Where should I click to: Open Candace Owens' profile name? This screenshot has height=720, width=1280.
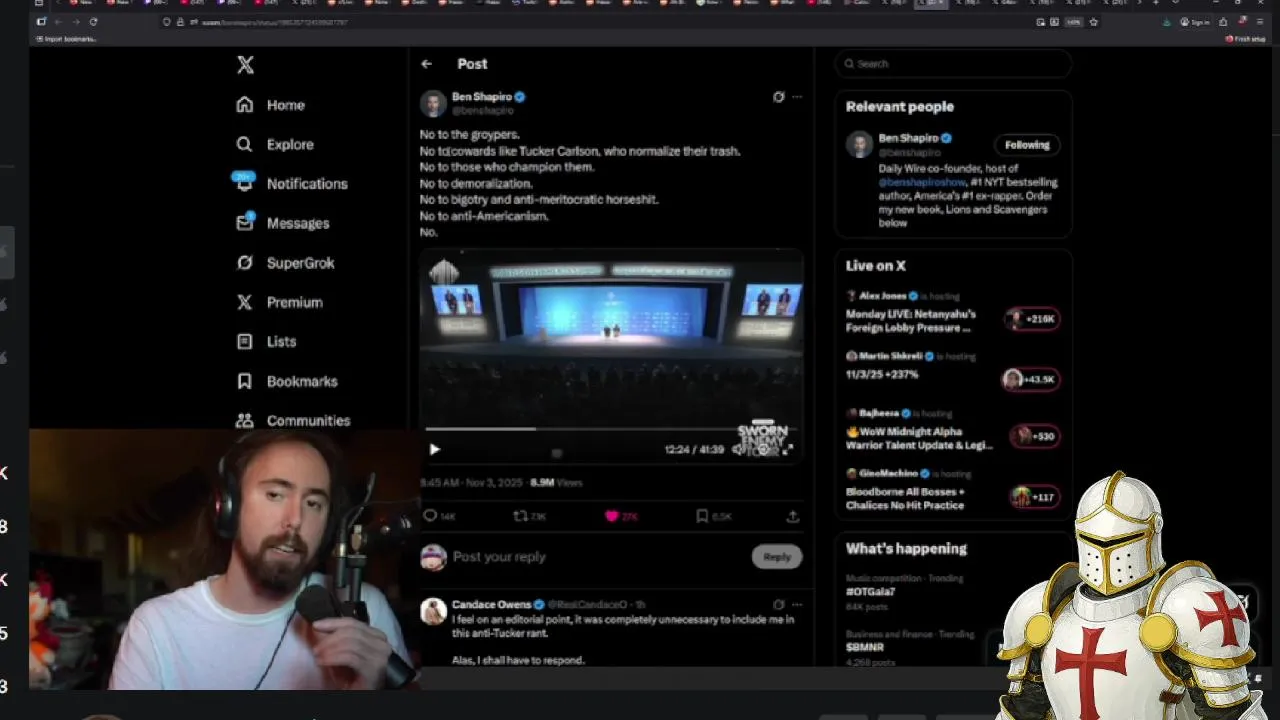(x=491, y=605)
